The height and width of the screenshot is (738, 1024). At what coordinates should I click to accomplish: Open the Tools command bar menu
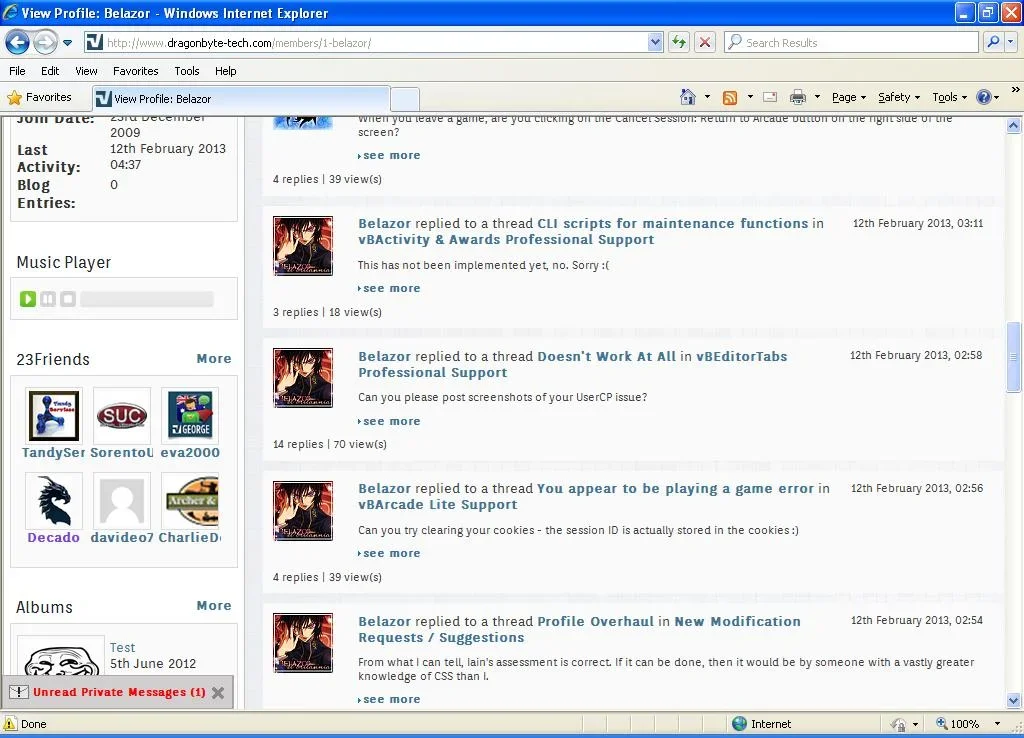[x=950, y=97]
